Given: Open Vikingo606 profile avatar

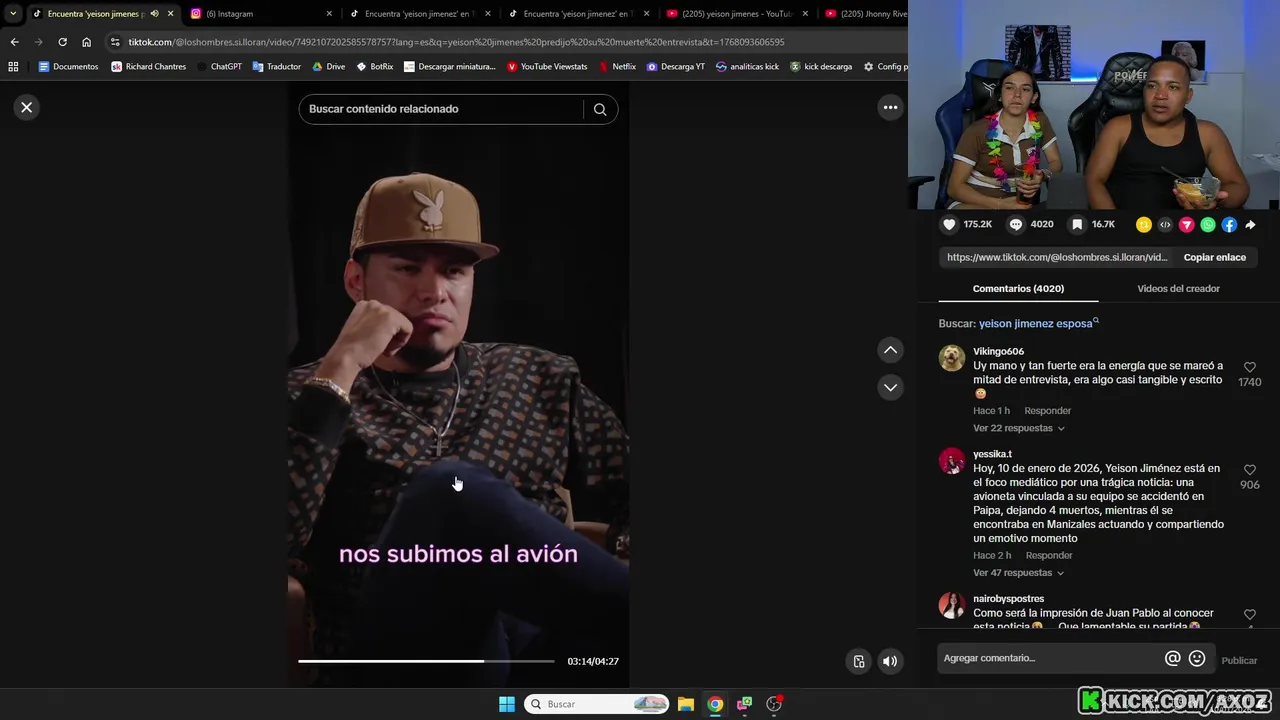Looking at the screenshot, I should (x=952, y=358).
